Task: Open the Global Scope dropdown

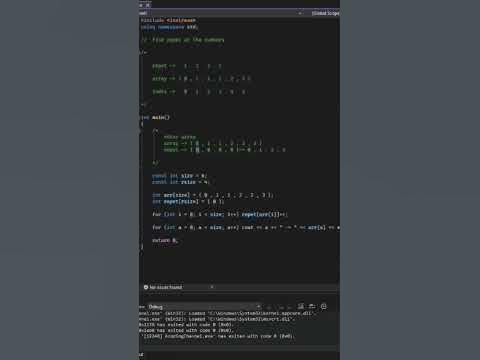Action: pyautogui.click(x=325, y=13)
